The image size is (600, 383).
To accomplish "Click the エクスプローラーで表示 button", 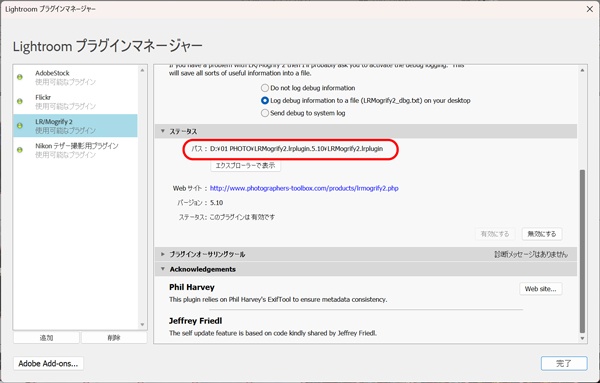I will pyautogui.click(x=245, y=165).
